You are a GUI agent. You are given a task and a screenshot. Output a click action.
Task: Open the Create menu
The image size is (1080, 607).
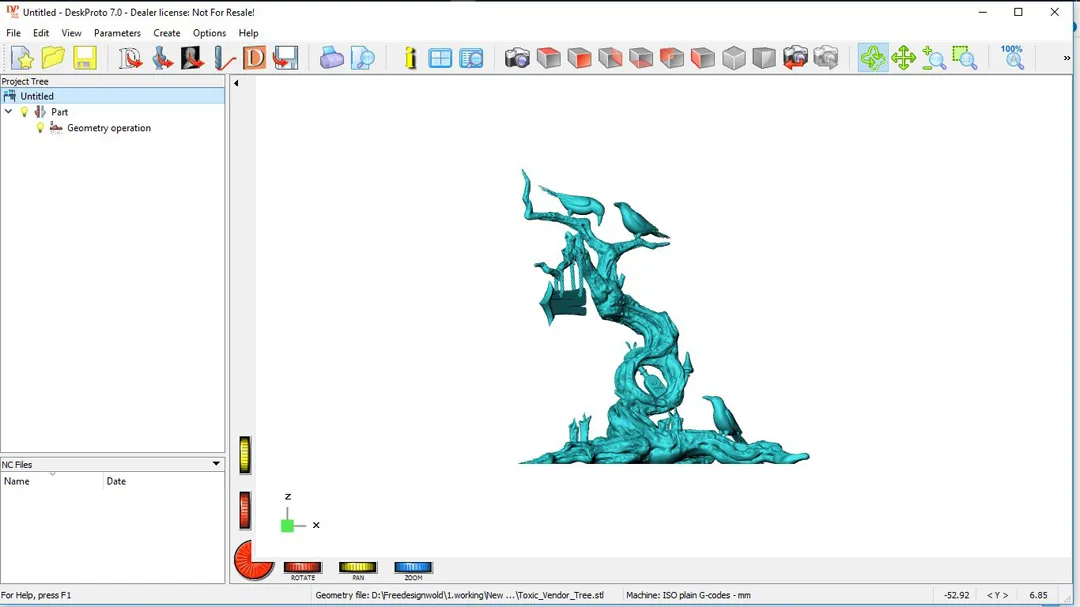pos(166,33)
